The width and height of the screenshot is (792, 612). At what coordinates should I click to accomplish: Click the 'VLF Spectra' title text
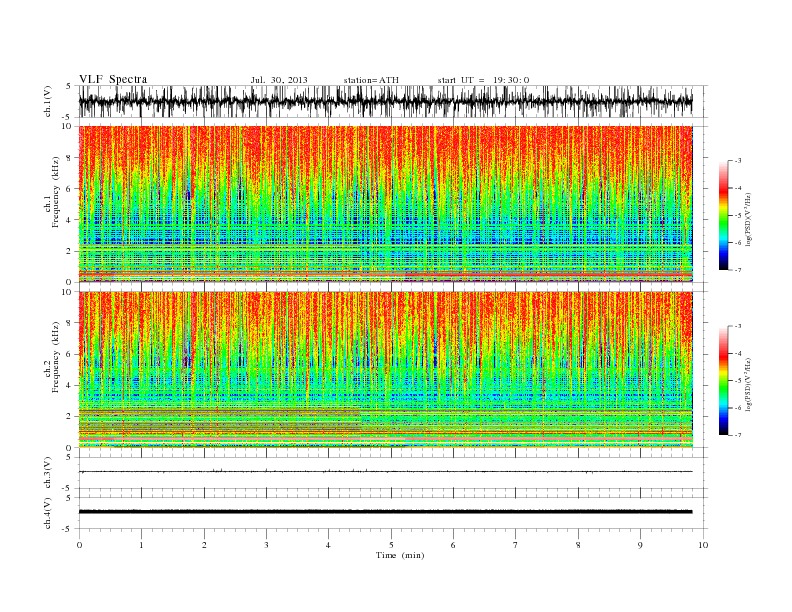click(113, 79)
